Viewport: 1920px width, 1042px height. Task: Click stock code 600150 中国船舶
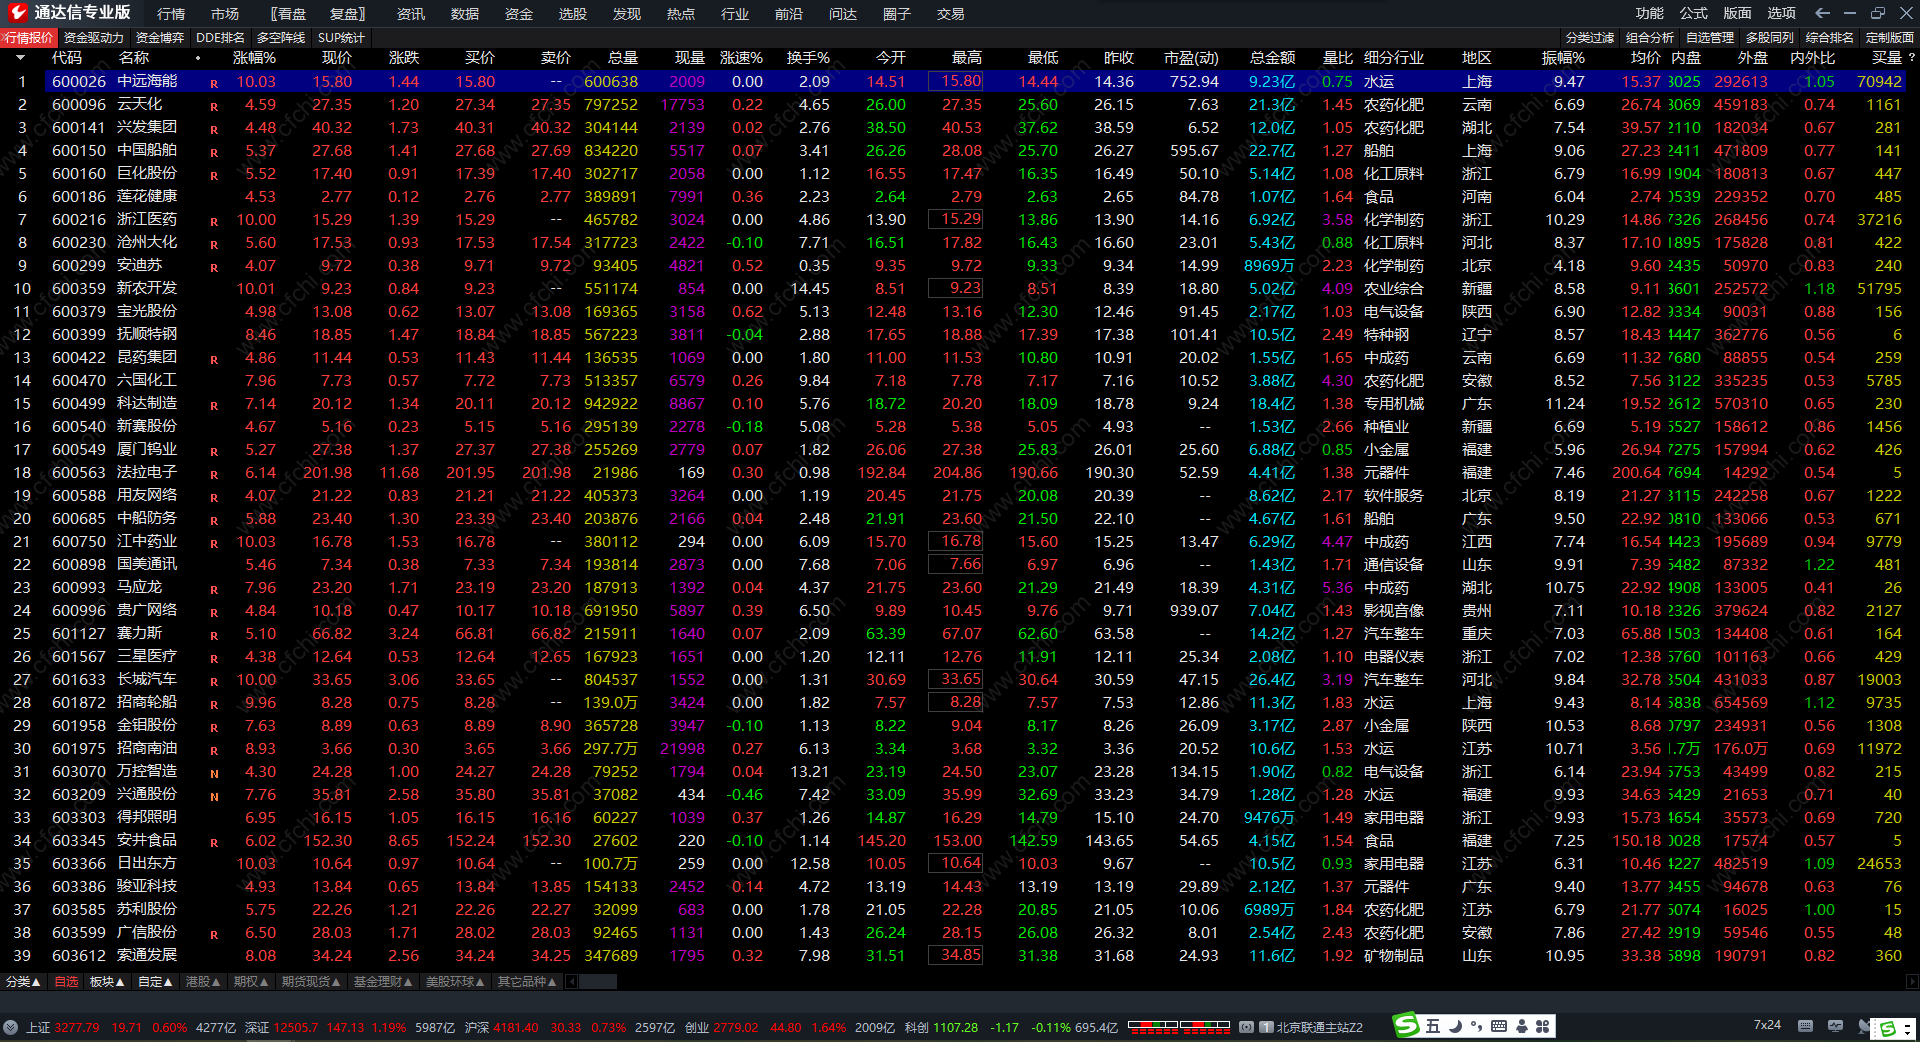[x=79, y=151]
